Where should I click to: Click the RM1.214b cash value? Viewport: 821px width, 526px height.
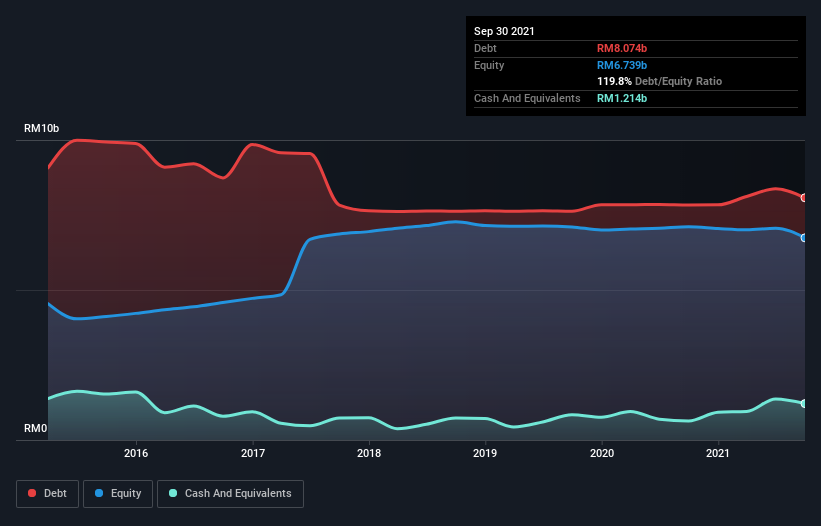pyautogui.click(x=622, y=98)
